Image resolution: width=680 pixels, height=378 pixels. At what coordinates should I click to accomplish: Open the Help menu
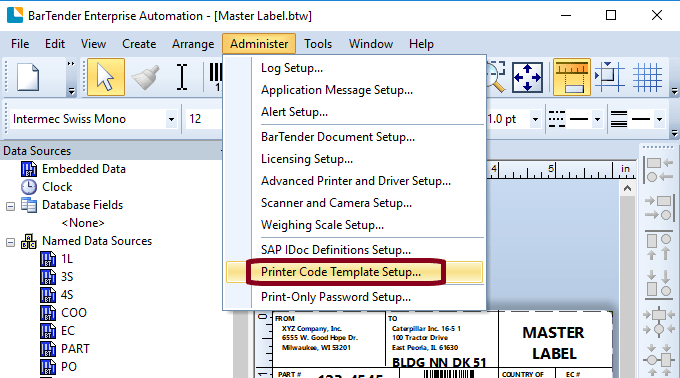421,44
